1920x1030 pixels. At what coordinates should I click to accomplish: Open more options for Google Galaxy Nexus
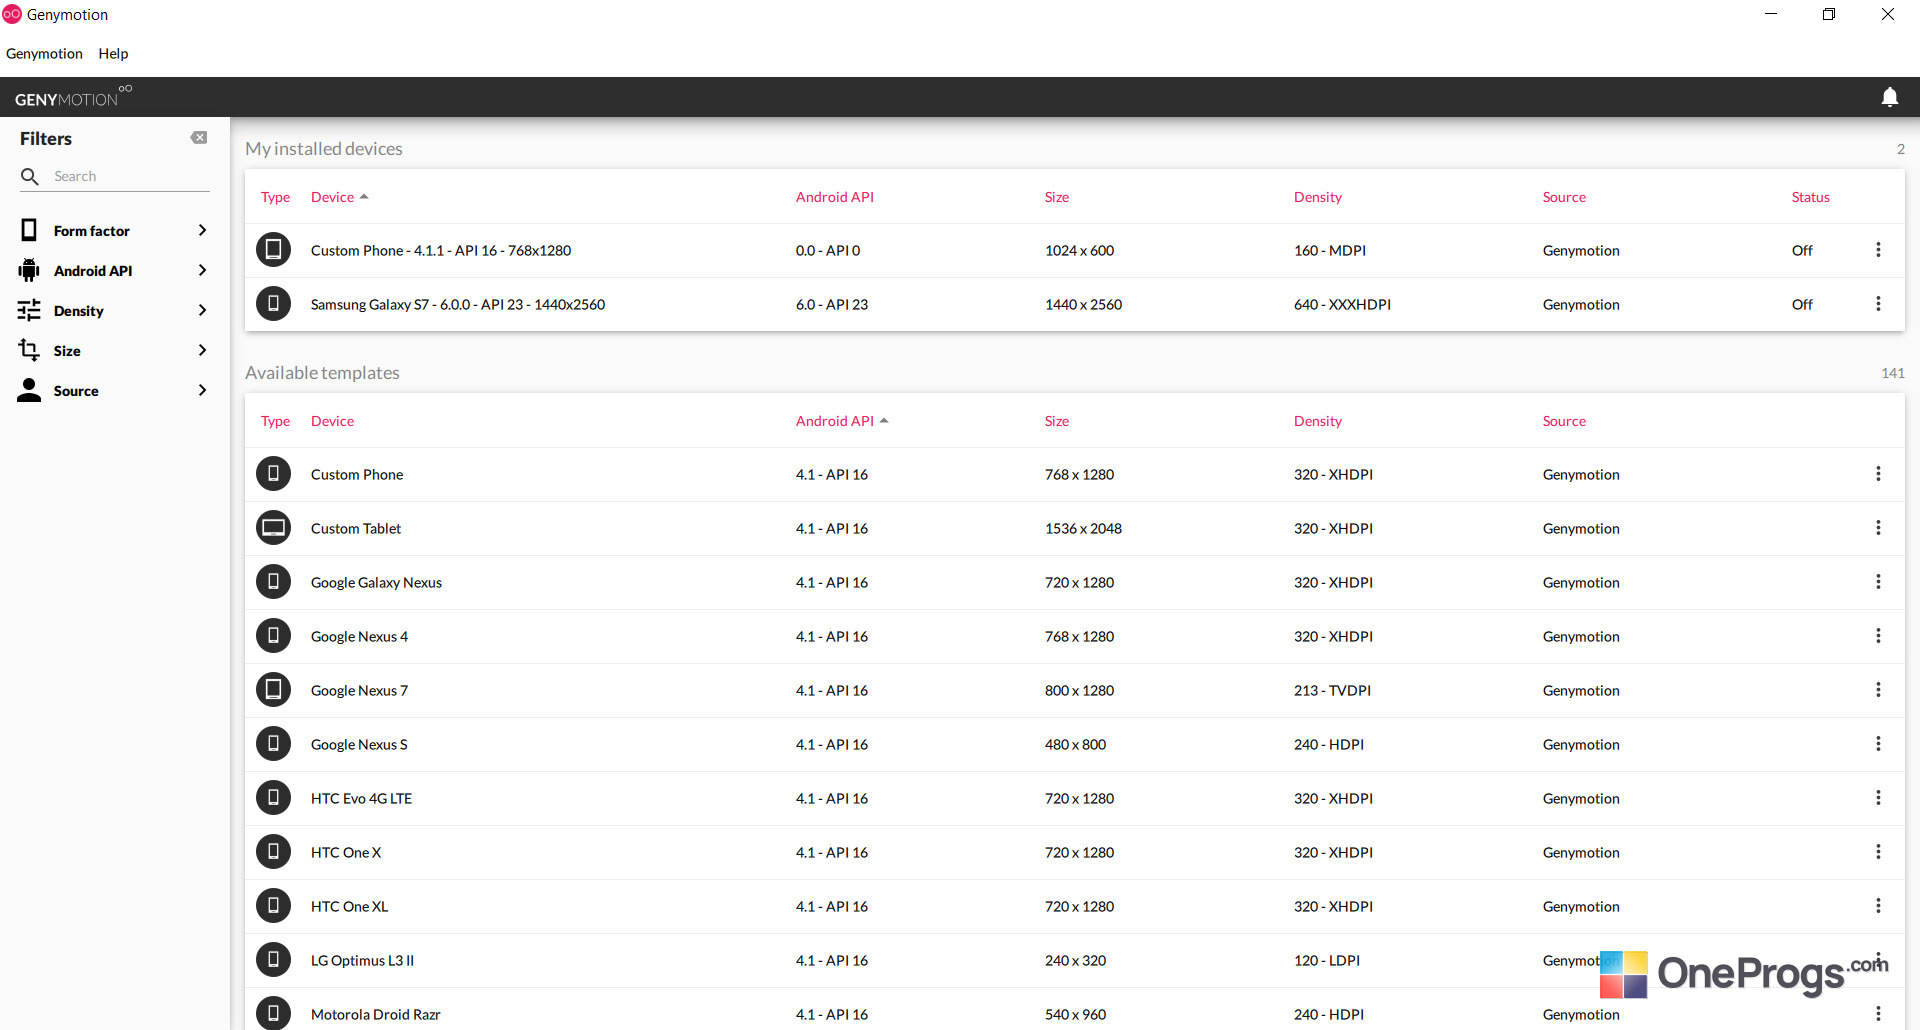1878,582
